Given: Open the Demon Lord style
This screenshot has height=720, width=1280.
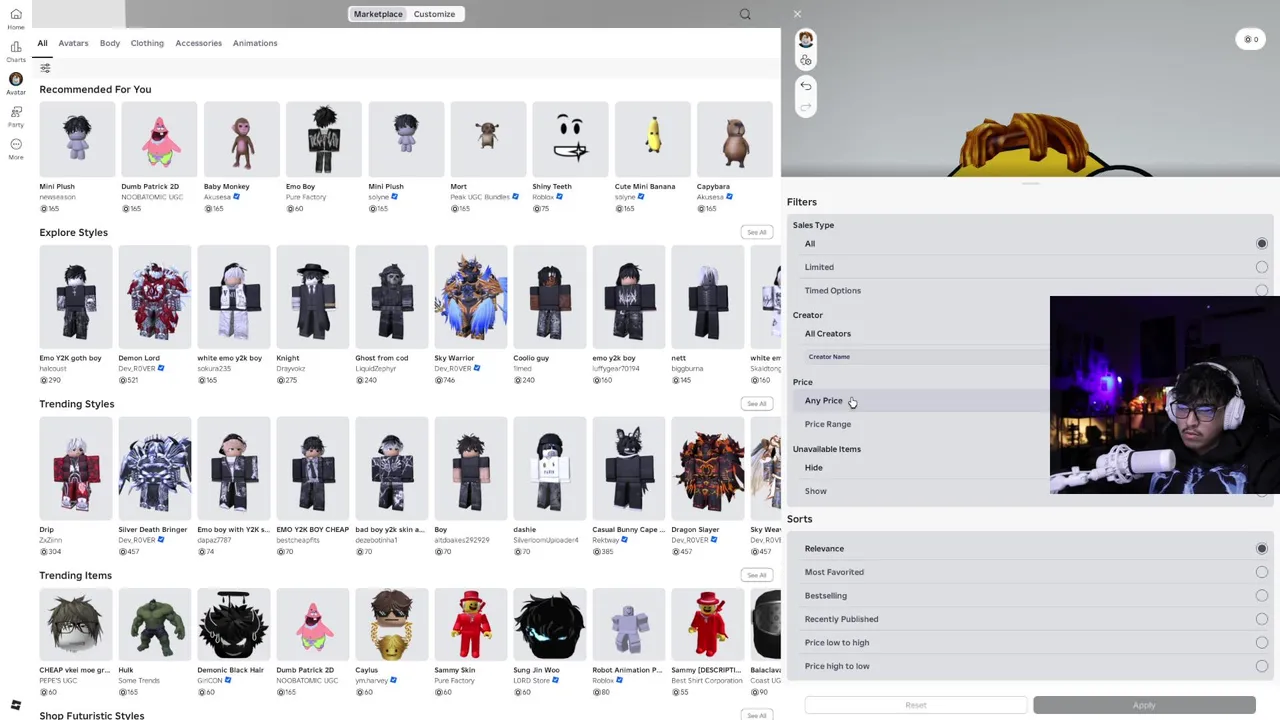Looking at the screenshot, I should pos(154,298).
